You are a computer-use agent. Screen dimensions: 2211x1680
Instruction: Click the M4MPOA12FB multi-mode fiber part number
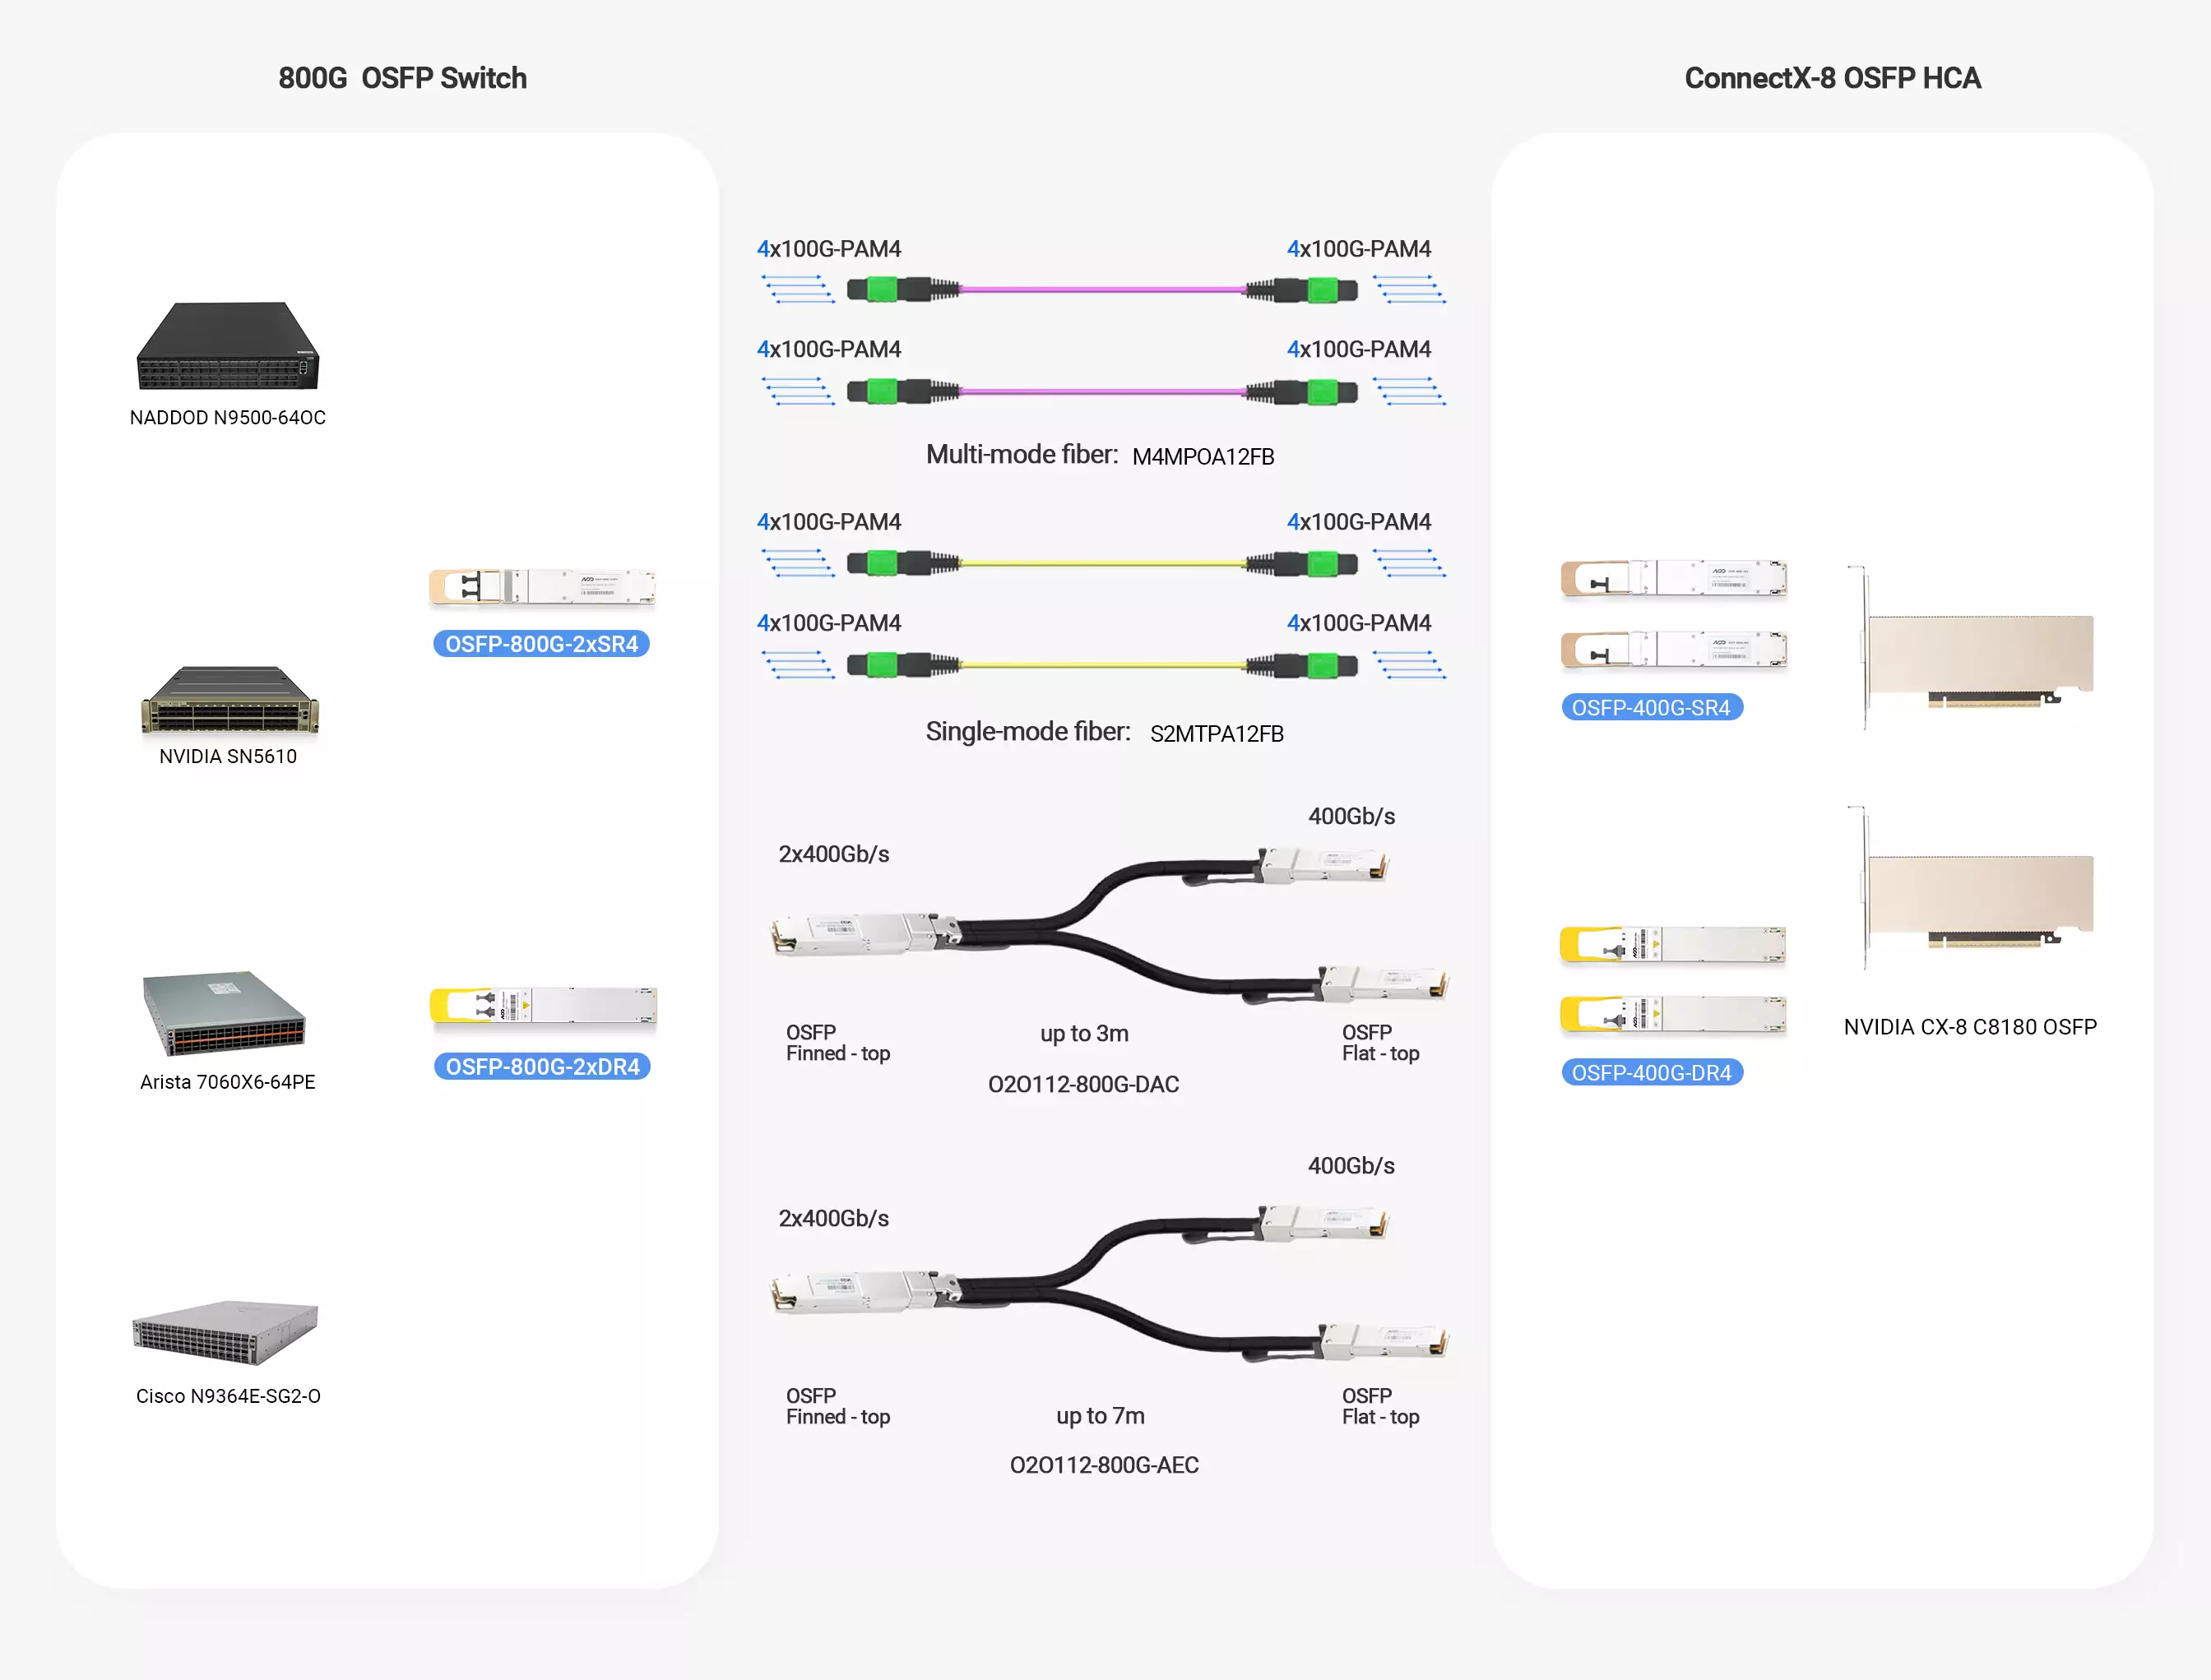coord(1203,457)
